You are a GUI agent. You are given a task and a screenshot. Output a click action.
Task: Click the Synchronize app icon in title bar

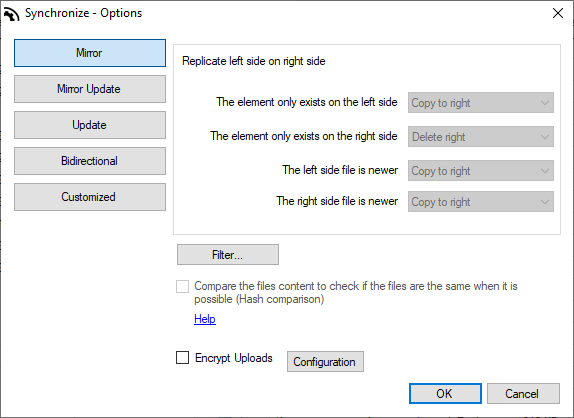coord(11,14)
